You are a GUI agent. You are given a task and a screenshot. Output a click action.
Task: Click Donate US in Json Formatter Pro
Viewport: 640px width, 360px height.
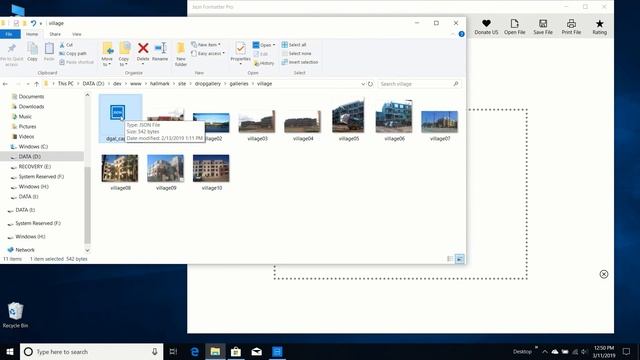tap(486, 27)
